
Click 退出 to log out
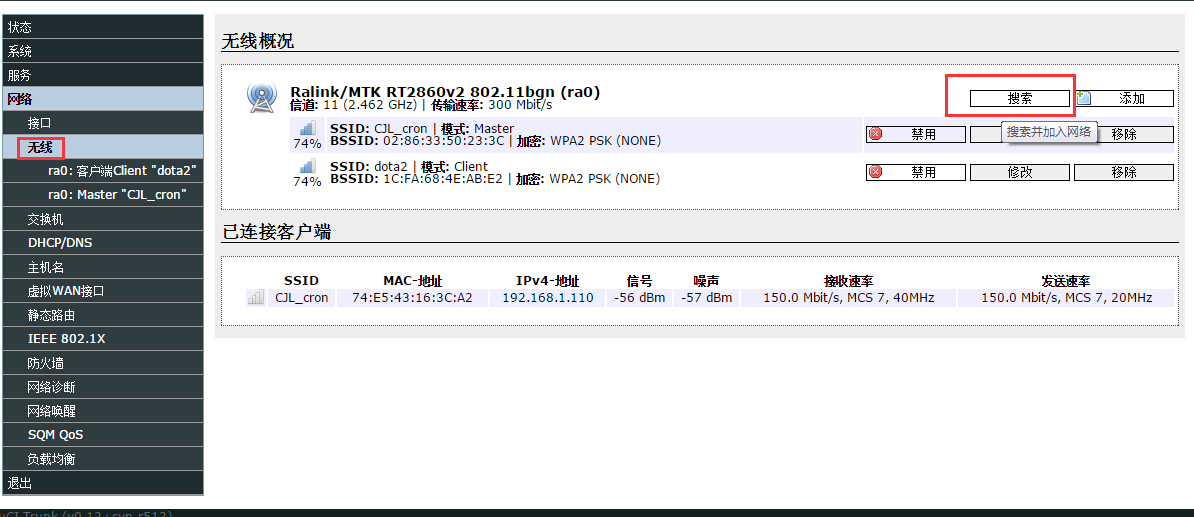click(x=20, y=483)
